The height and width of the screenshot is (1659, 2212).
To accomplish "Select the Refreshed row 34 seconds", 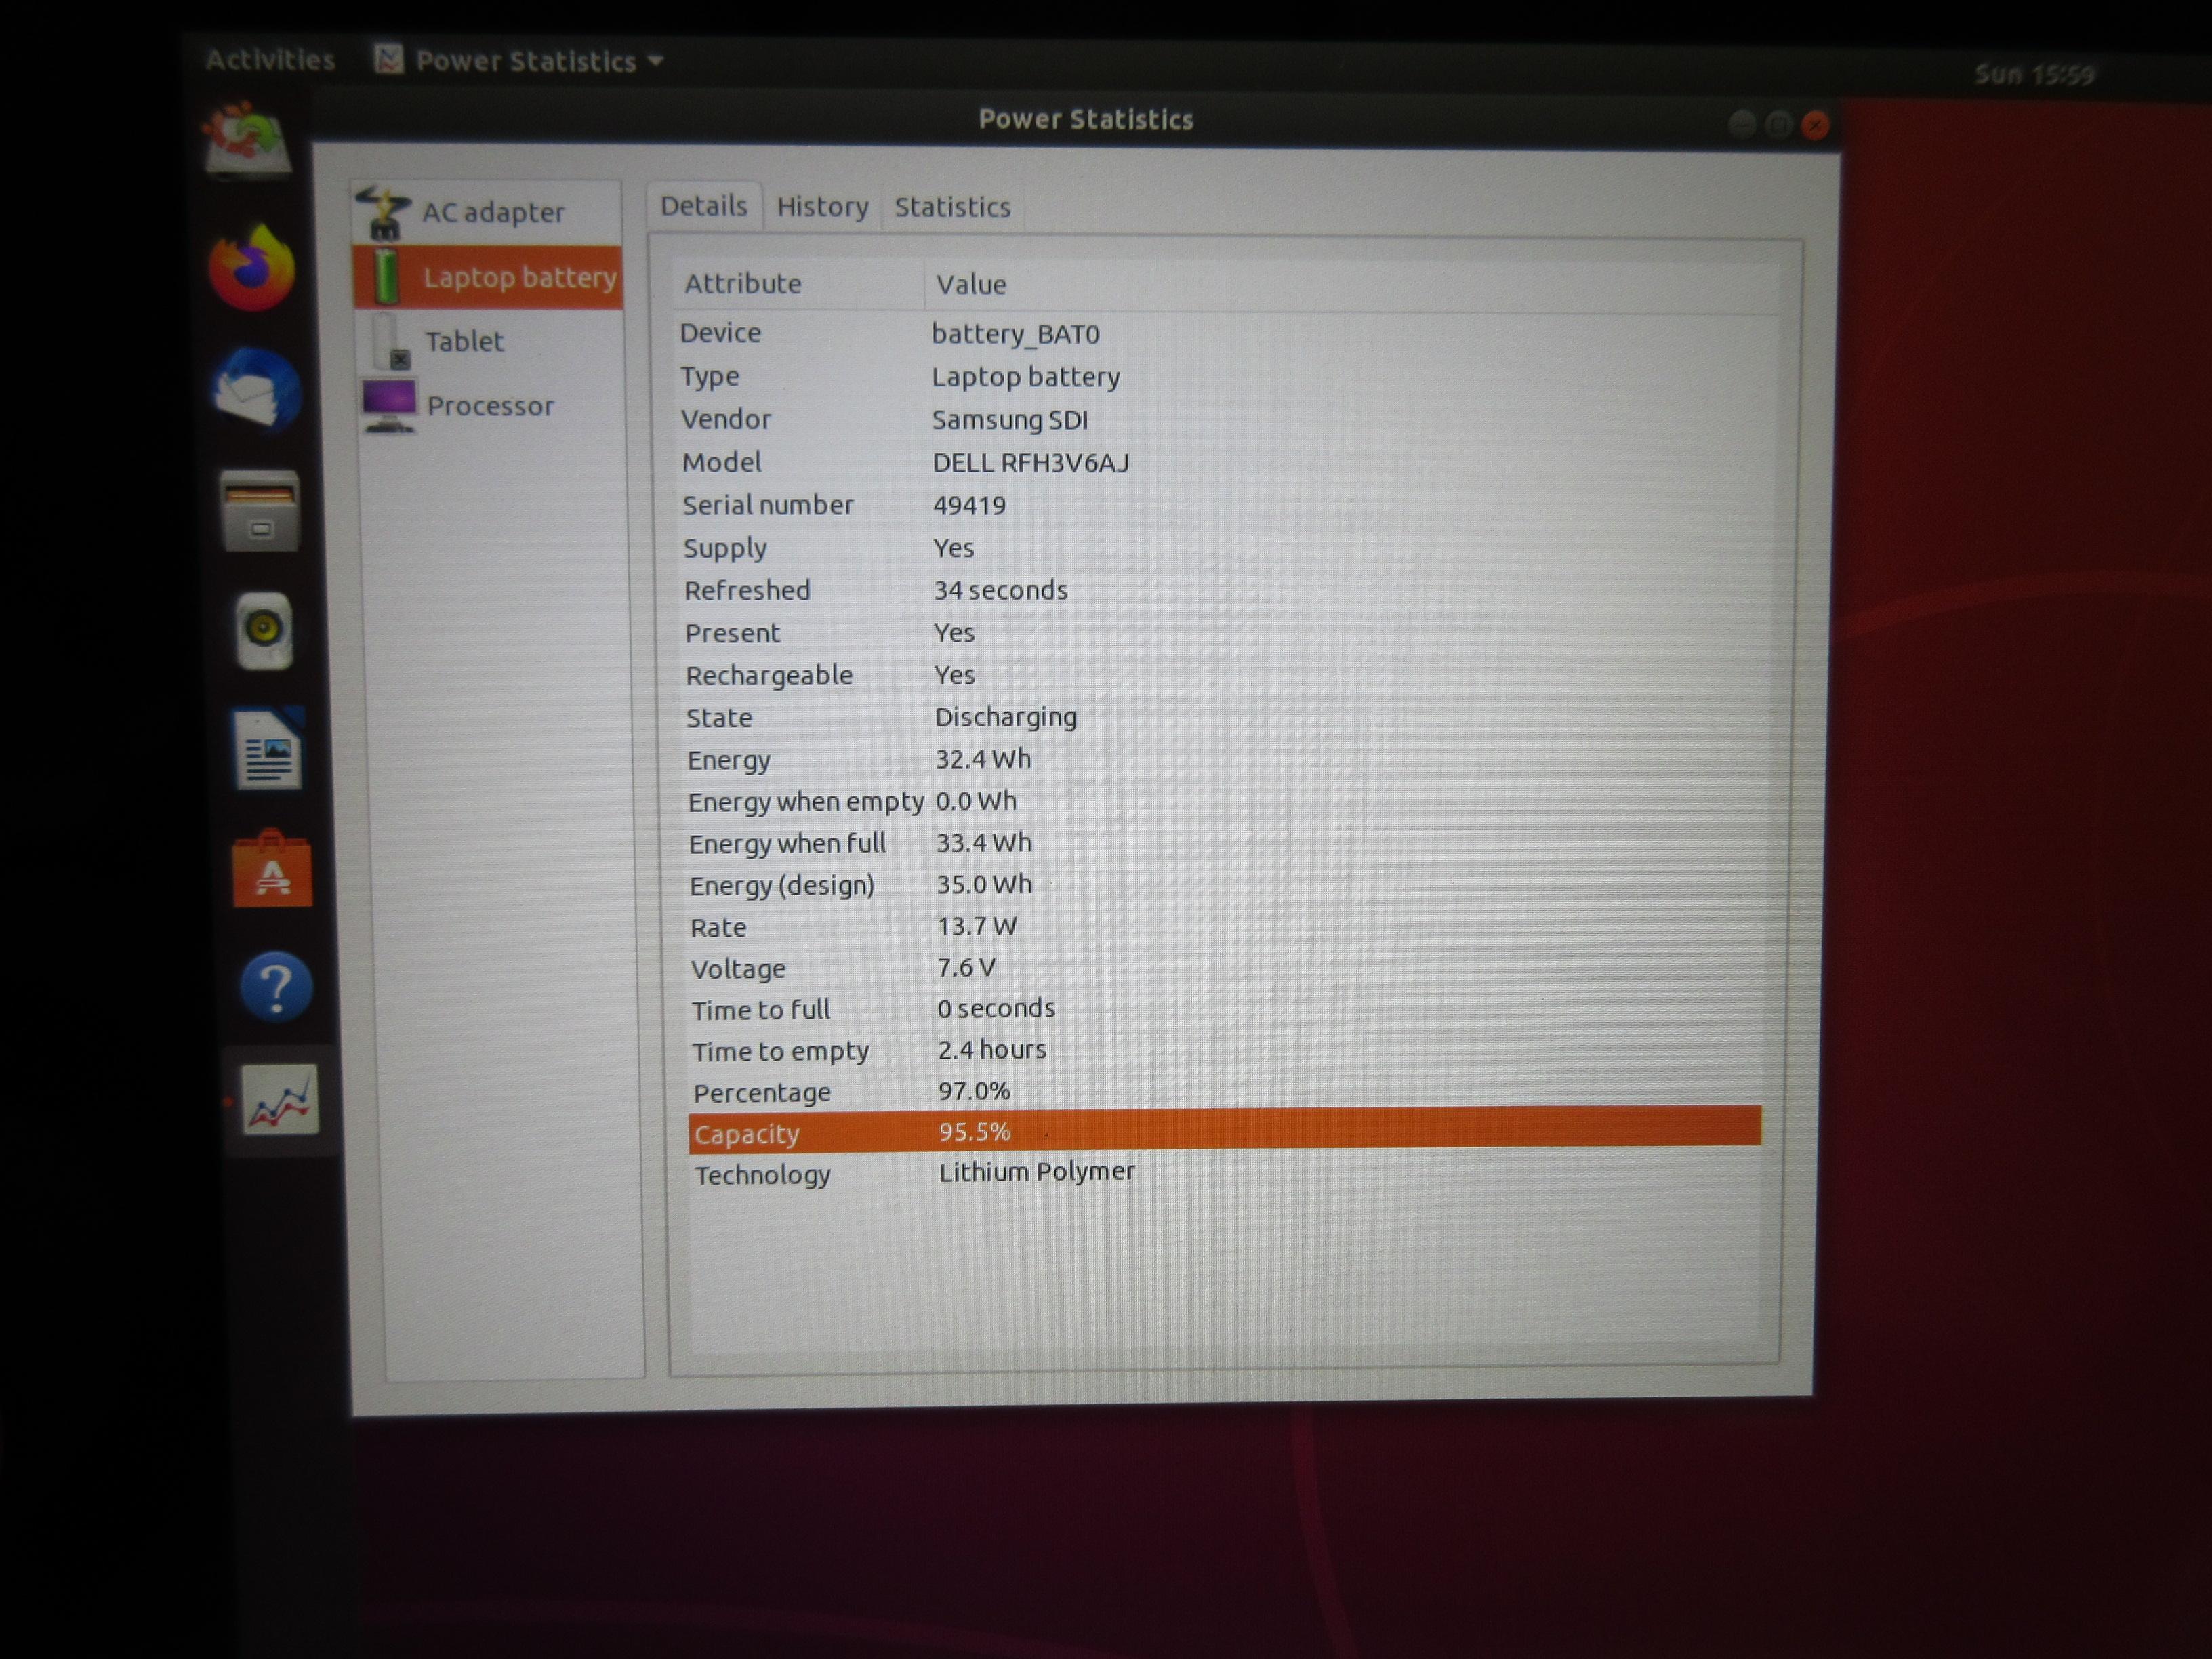I will [x=1227, y=590].
